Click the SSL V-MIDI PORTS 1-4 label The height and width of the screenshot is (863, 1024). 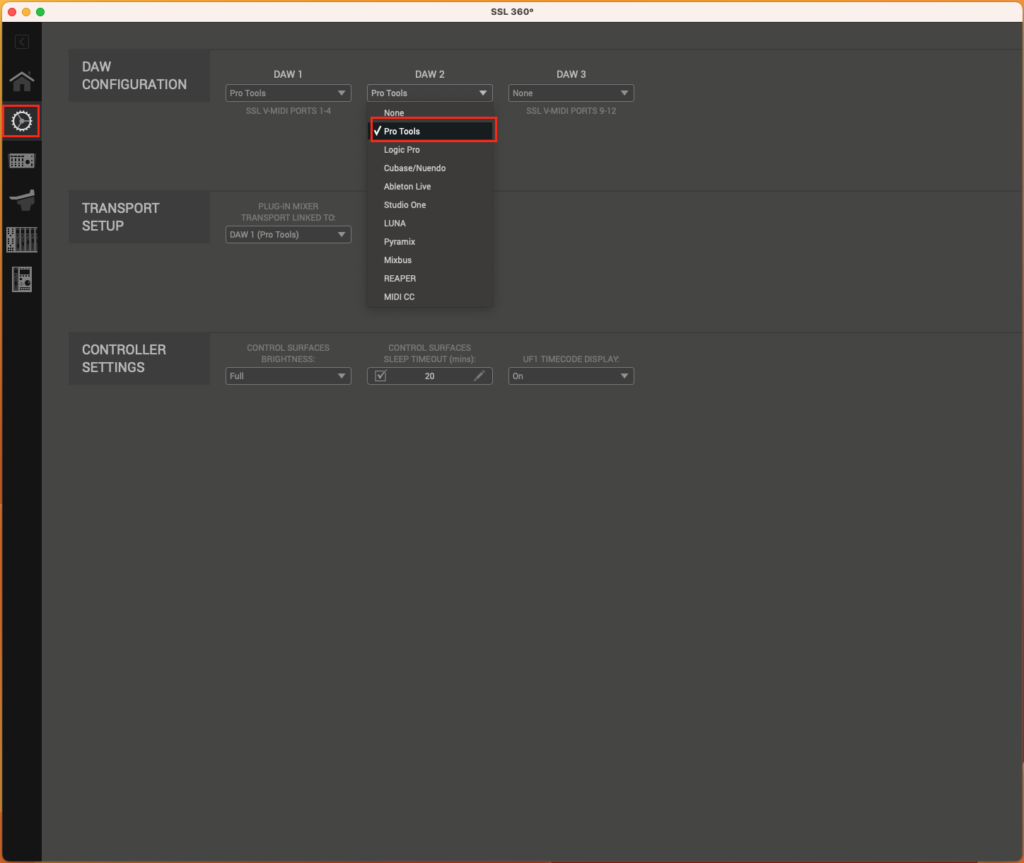pos(288,111)
